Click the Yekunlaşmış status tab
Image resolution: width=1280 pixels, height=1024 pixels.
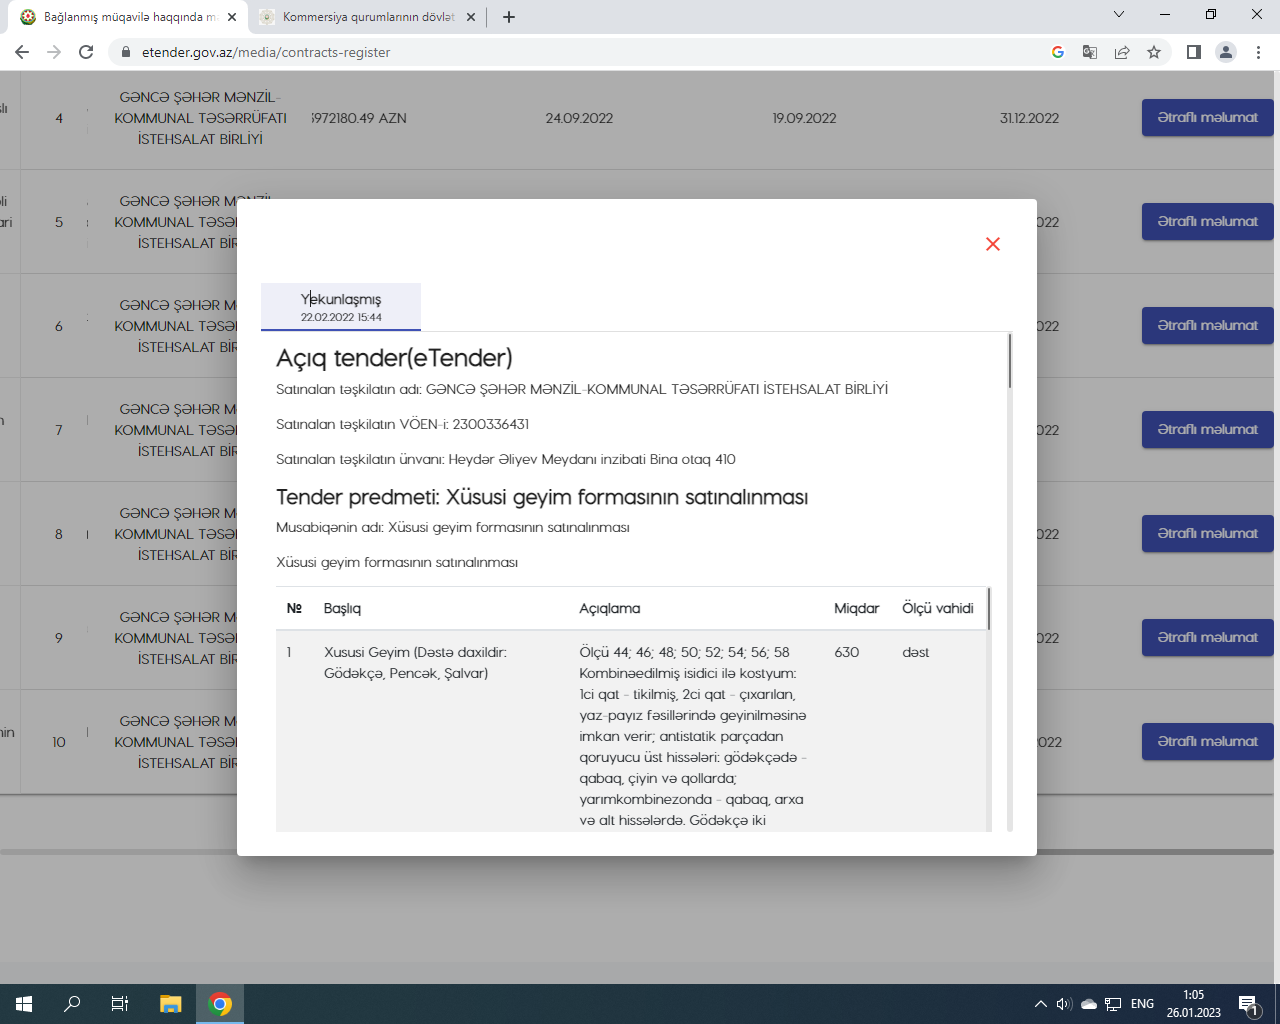[x=341, y=307]
